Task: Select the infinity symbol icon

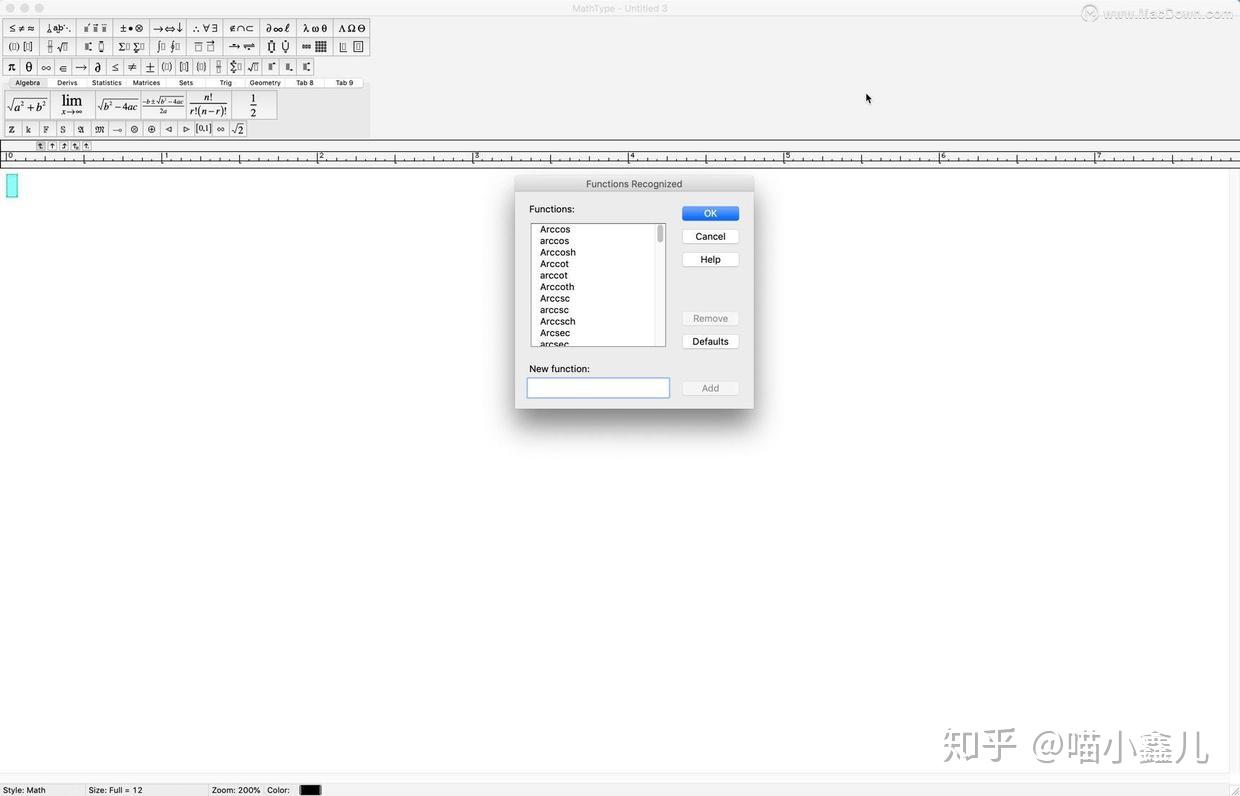Action: coord(45,67)
